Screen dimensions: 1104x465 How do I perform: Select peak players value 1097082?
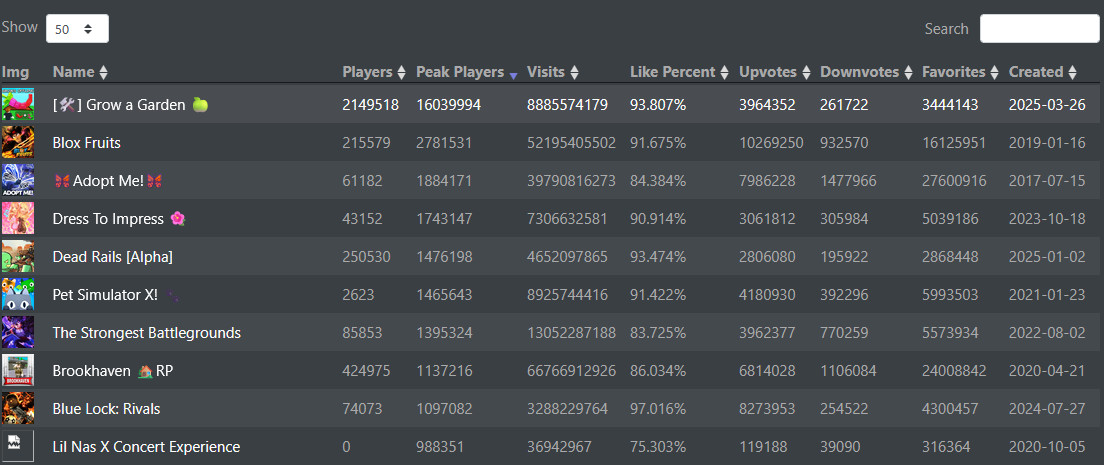point(444,409)
